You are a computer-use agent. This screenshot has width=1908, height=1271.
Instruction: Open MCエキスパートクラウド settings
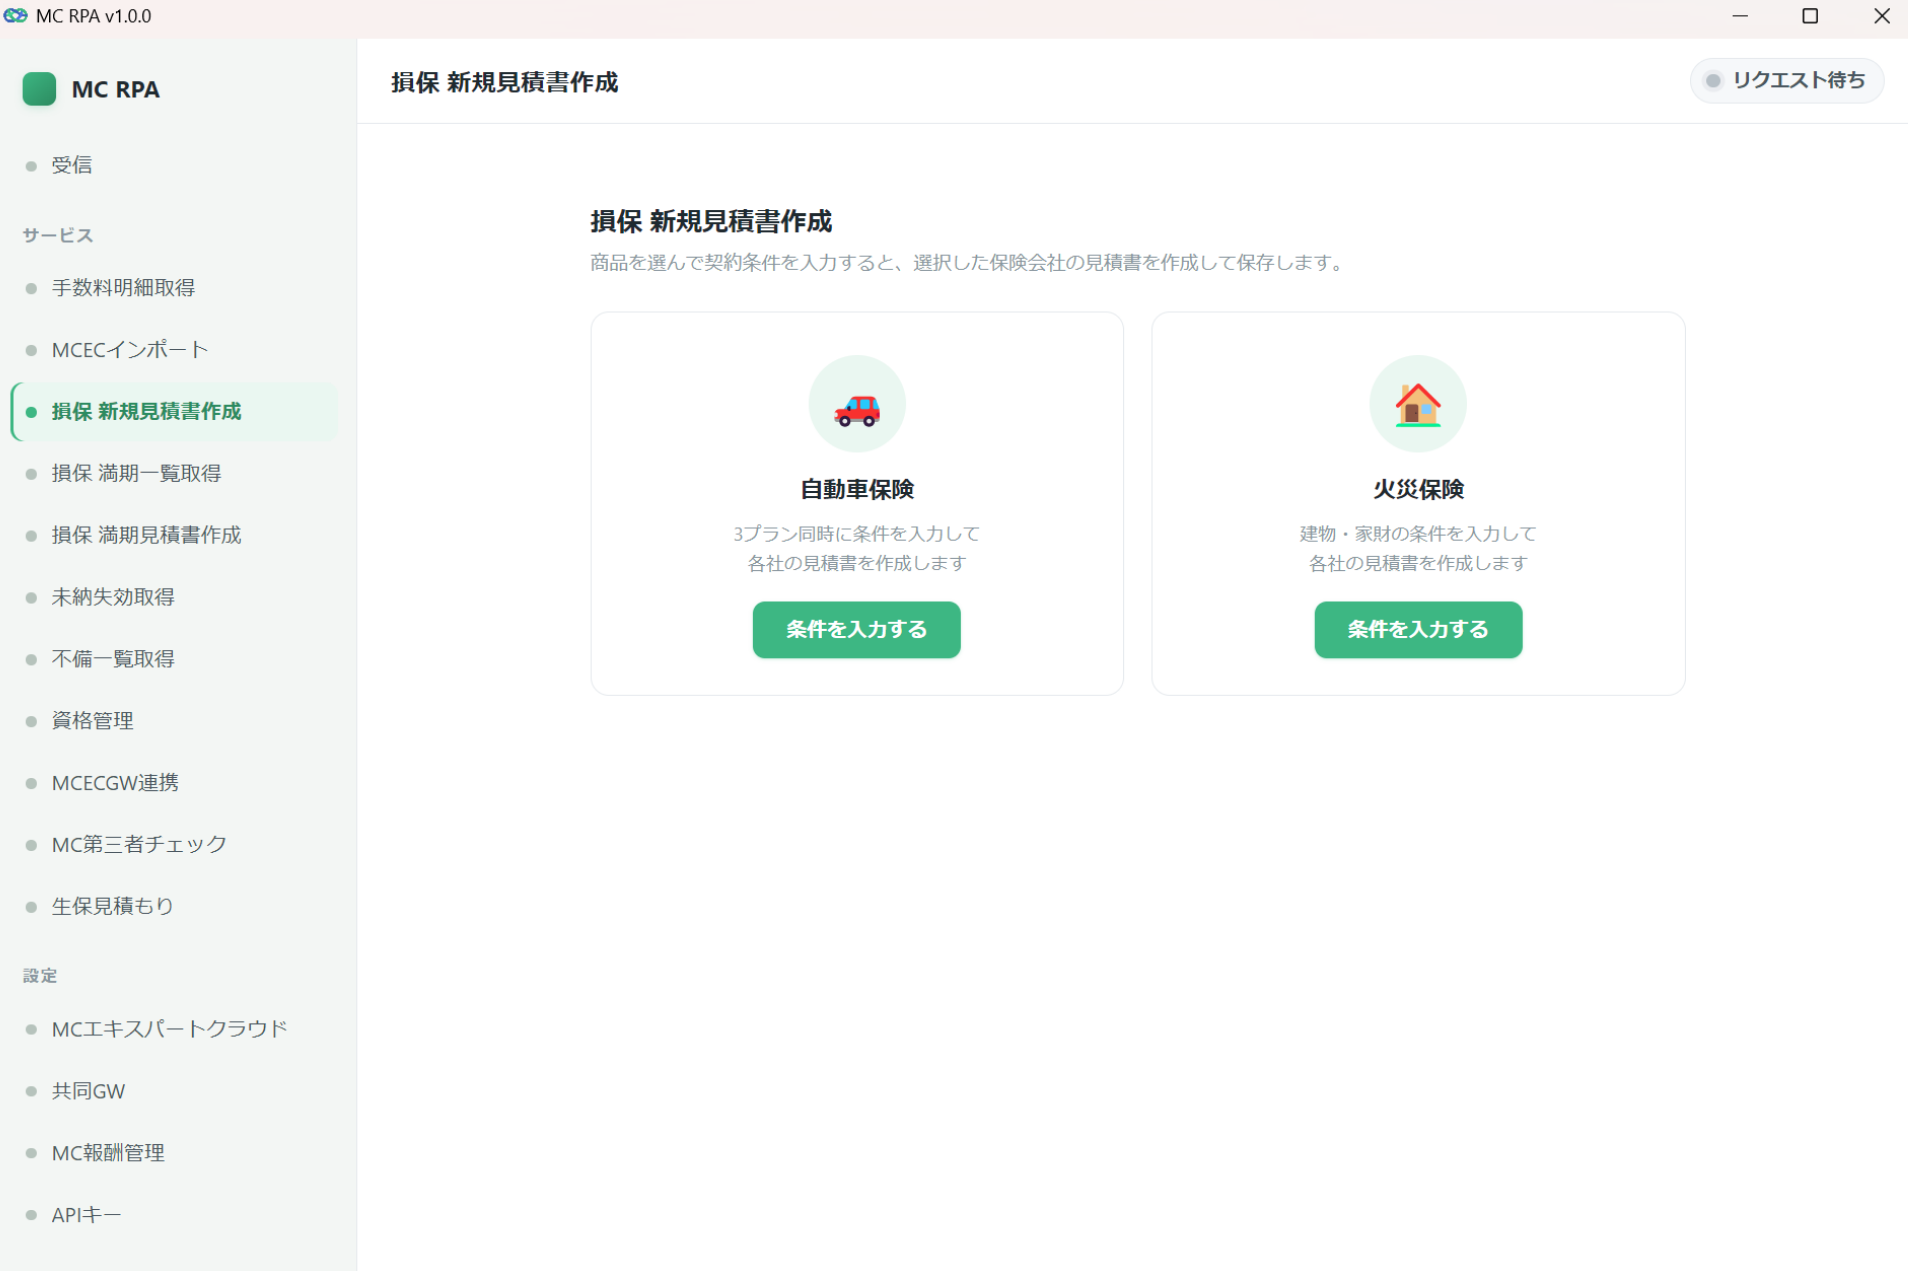point(174,1029)
